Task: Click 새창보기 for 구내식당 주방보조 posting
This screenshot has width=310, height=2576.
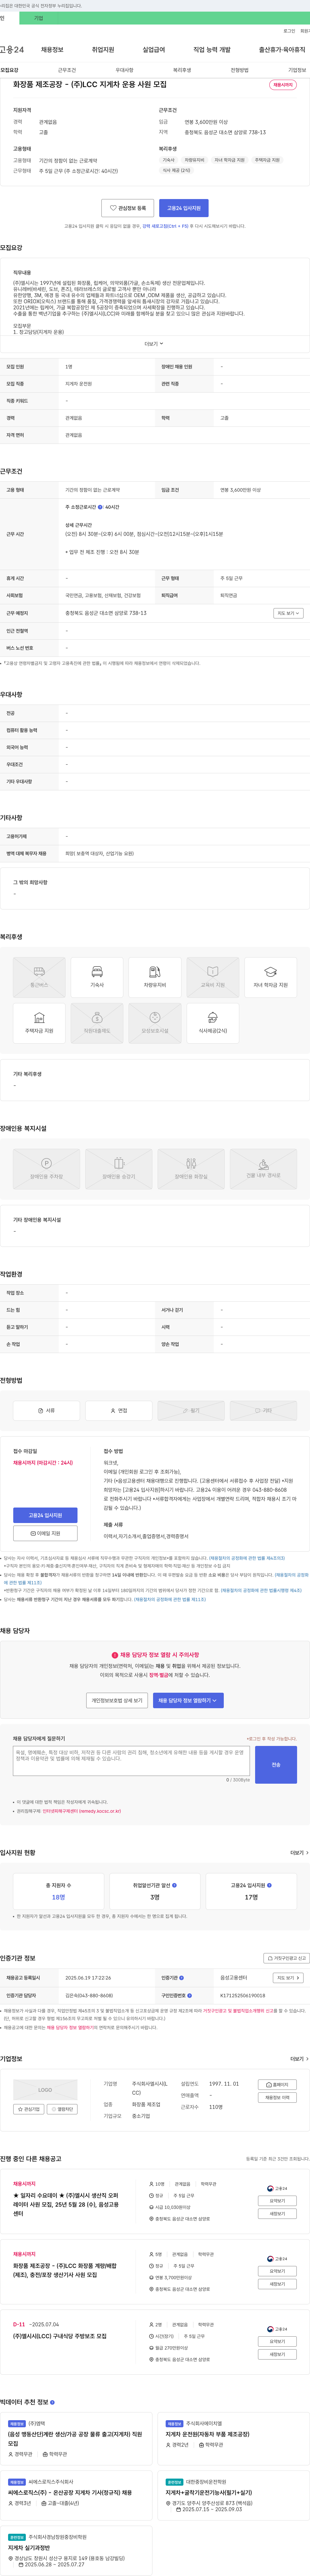Action: coord(277,2354)
